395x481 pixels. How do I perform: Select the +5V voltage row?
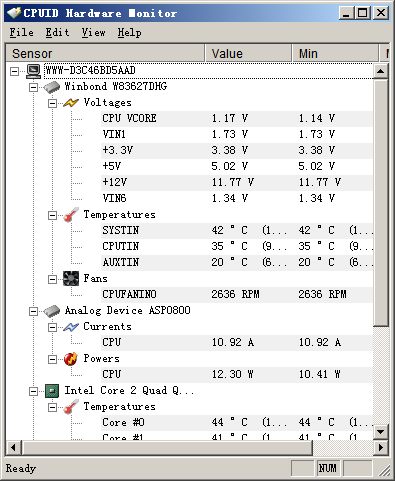pyautogui.click(x=237, y=167)
